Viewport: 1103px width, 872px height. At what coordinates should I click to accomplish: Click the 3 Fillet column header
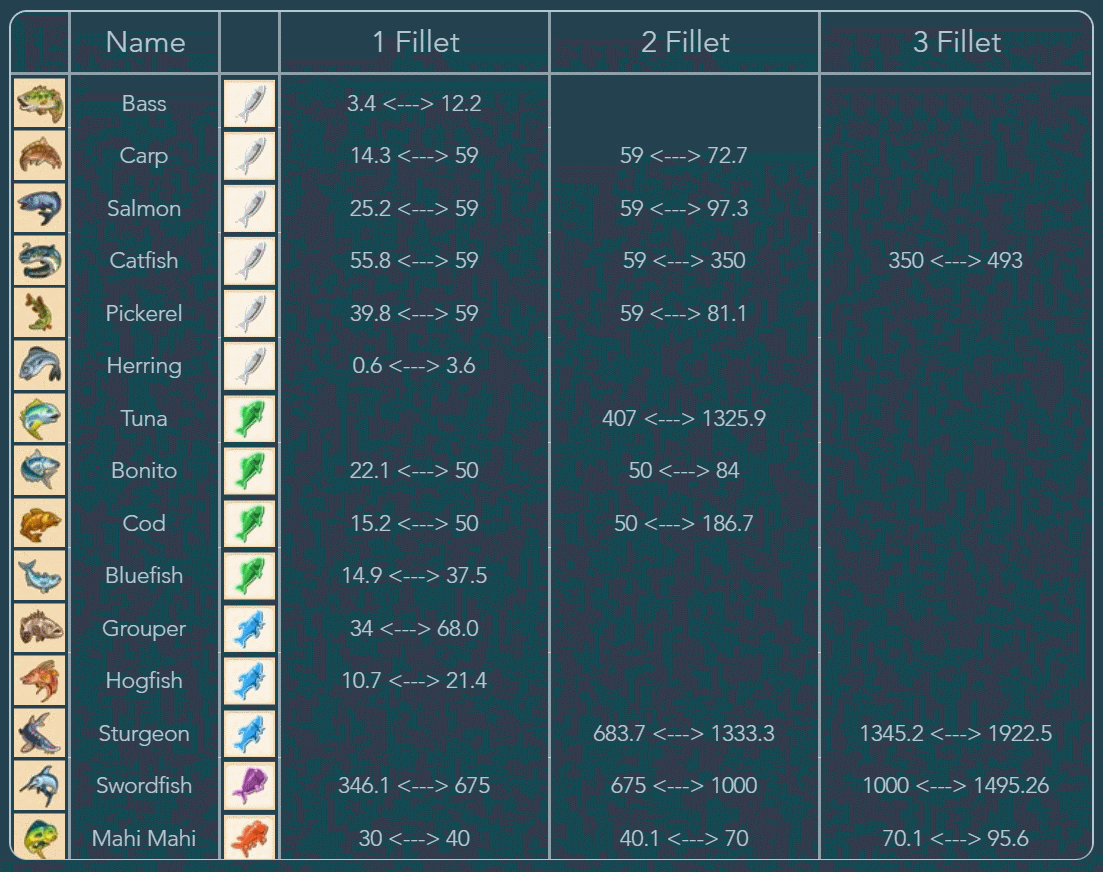coord(956,42)
